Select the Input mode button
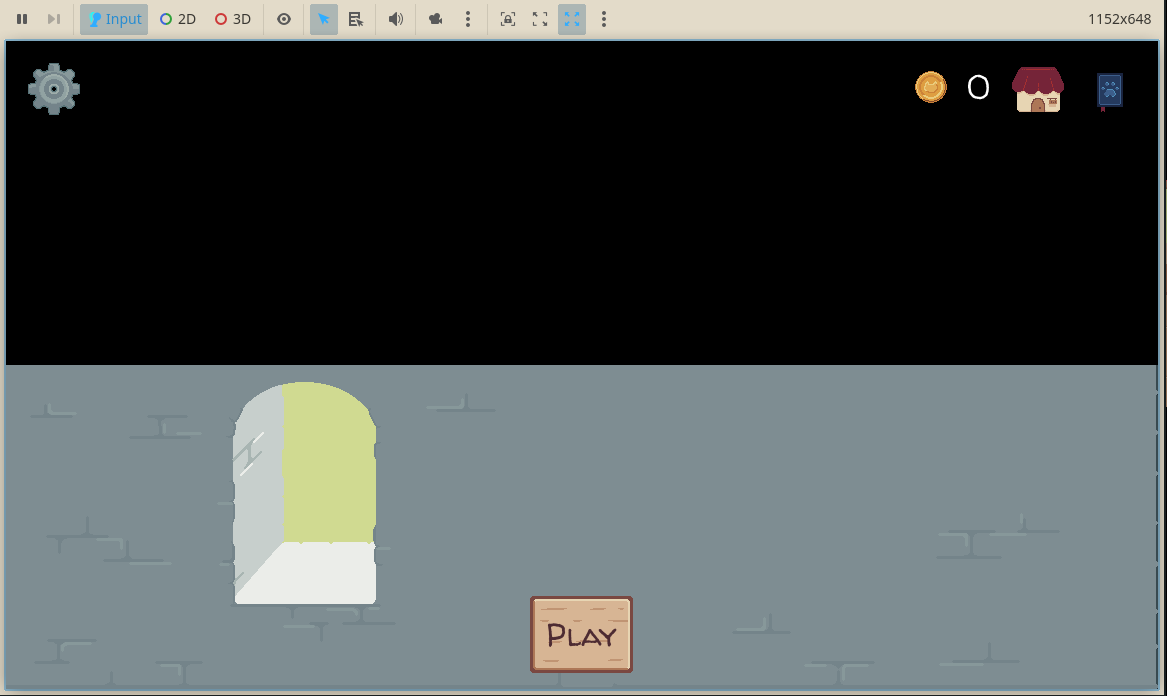The image size is (1167, 696). pyautogui.click(x=114, y=19)
